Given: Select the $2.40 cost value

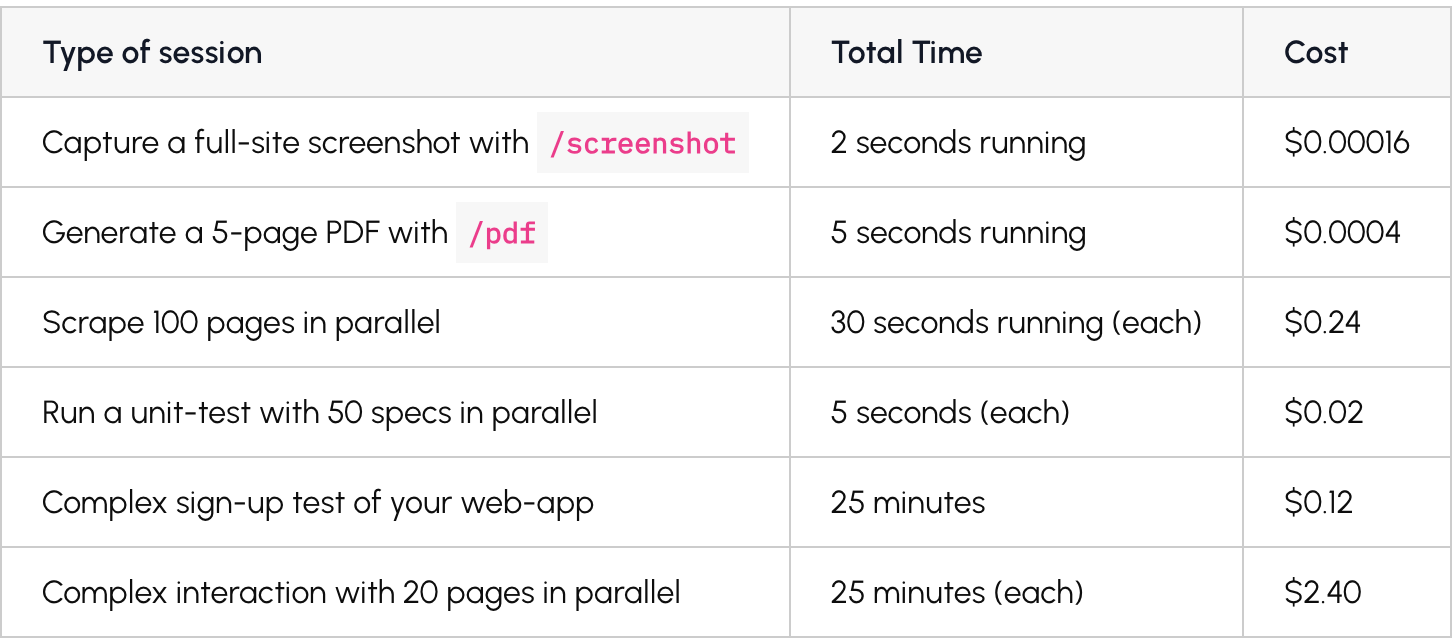Looking at the screenshot, I should tap(1323, 592).
